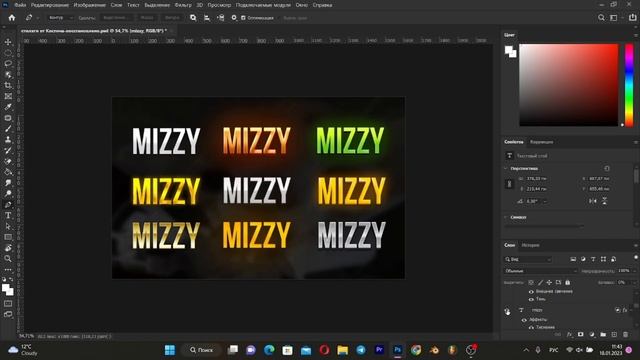
Task: Select the Zoom tool in toolbox
Action: pyautogui.click(x=8, y=259)
